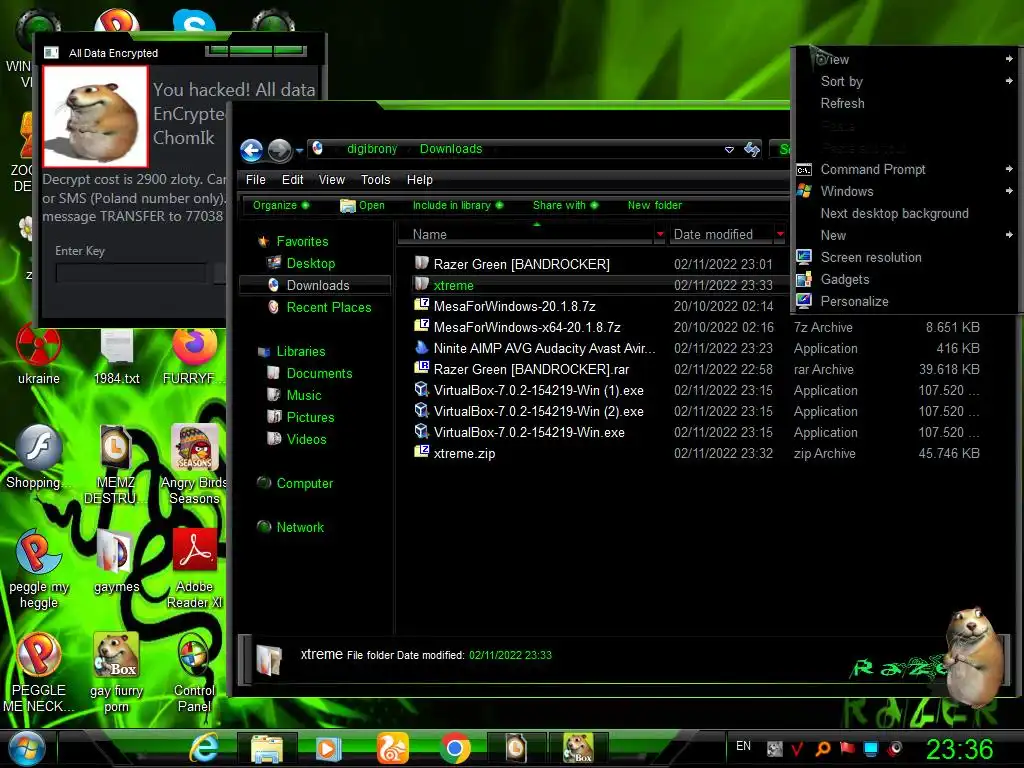1024x768 pixels.
Task: Select Computer in navigation pane
Action: point(304,483)
